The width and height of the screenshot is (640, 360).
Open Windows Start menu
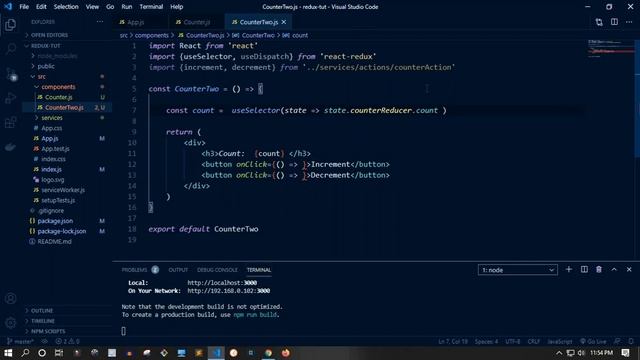pos(8,353)
